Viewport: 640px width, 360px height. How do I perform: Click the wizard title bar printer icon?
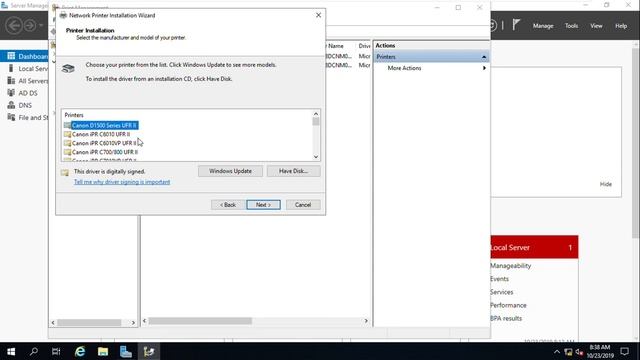click(x=63, y=16)
